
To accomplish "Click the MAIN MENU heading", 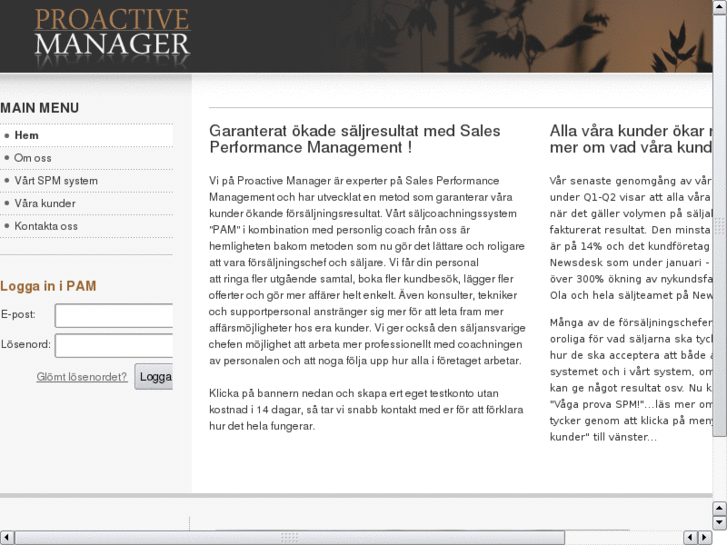I will point(39,108).
